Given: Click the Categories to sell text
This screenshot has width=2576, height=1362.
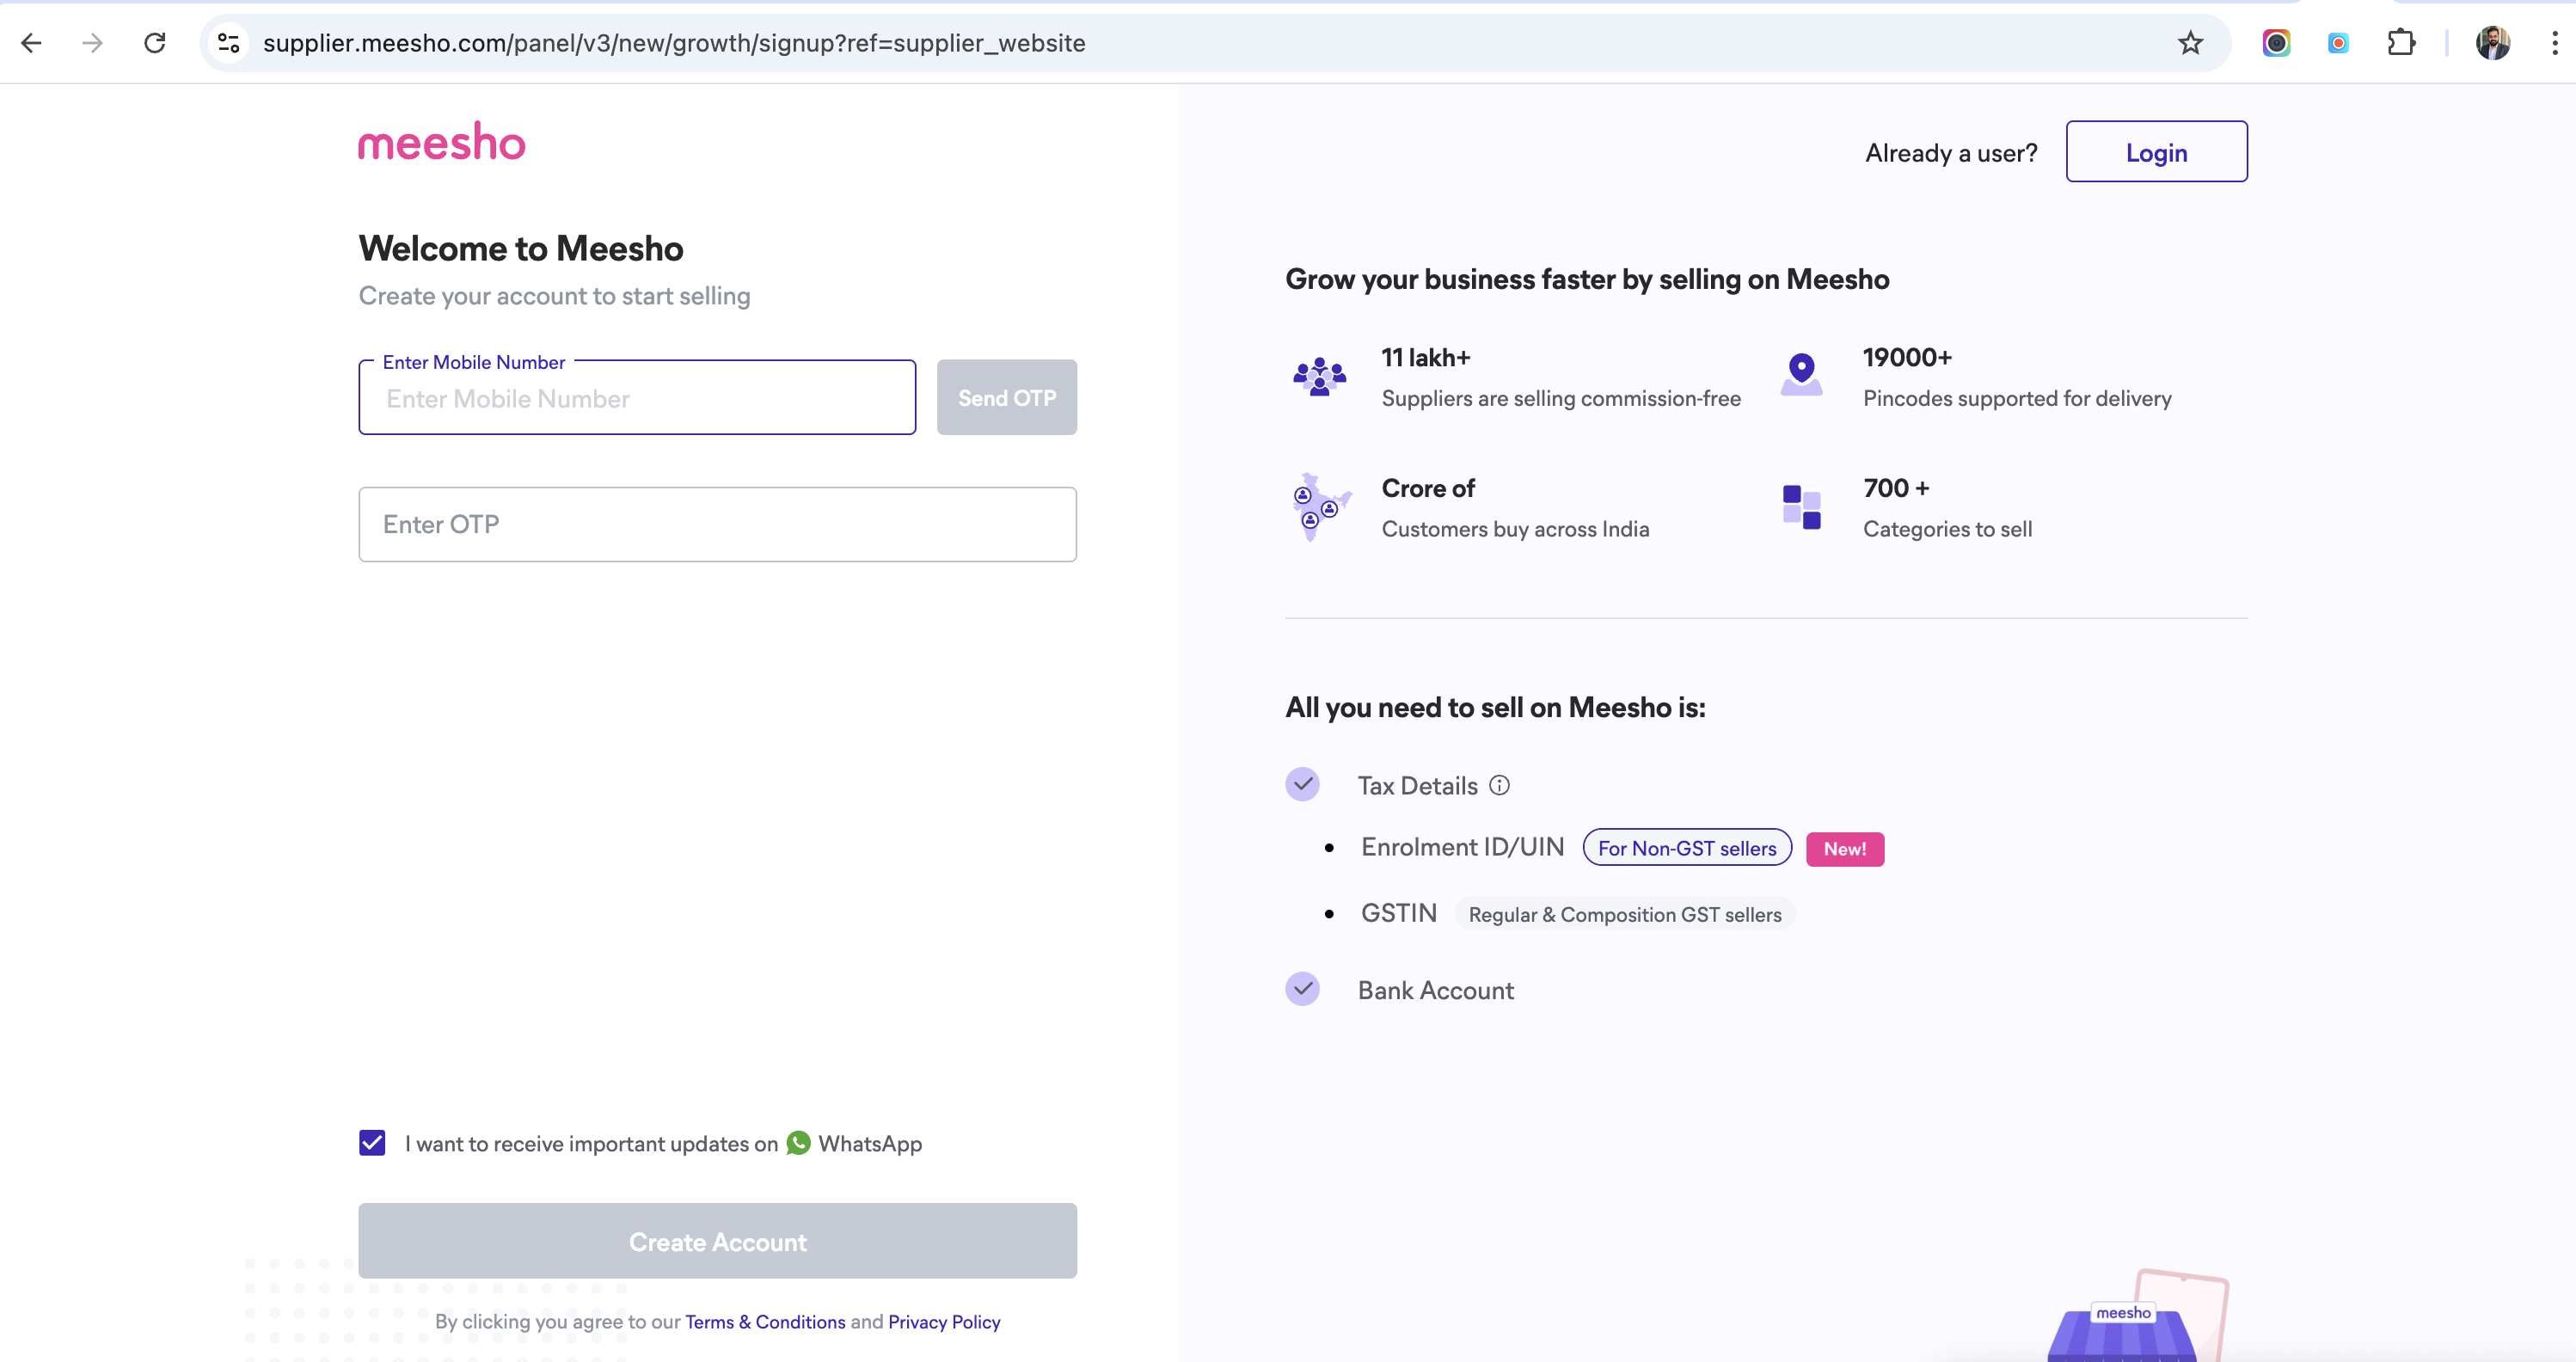Looking at the screenshot, I should (x=1947, y=529).
